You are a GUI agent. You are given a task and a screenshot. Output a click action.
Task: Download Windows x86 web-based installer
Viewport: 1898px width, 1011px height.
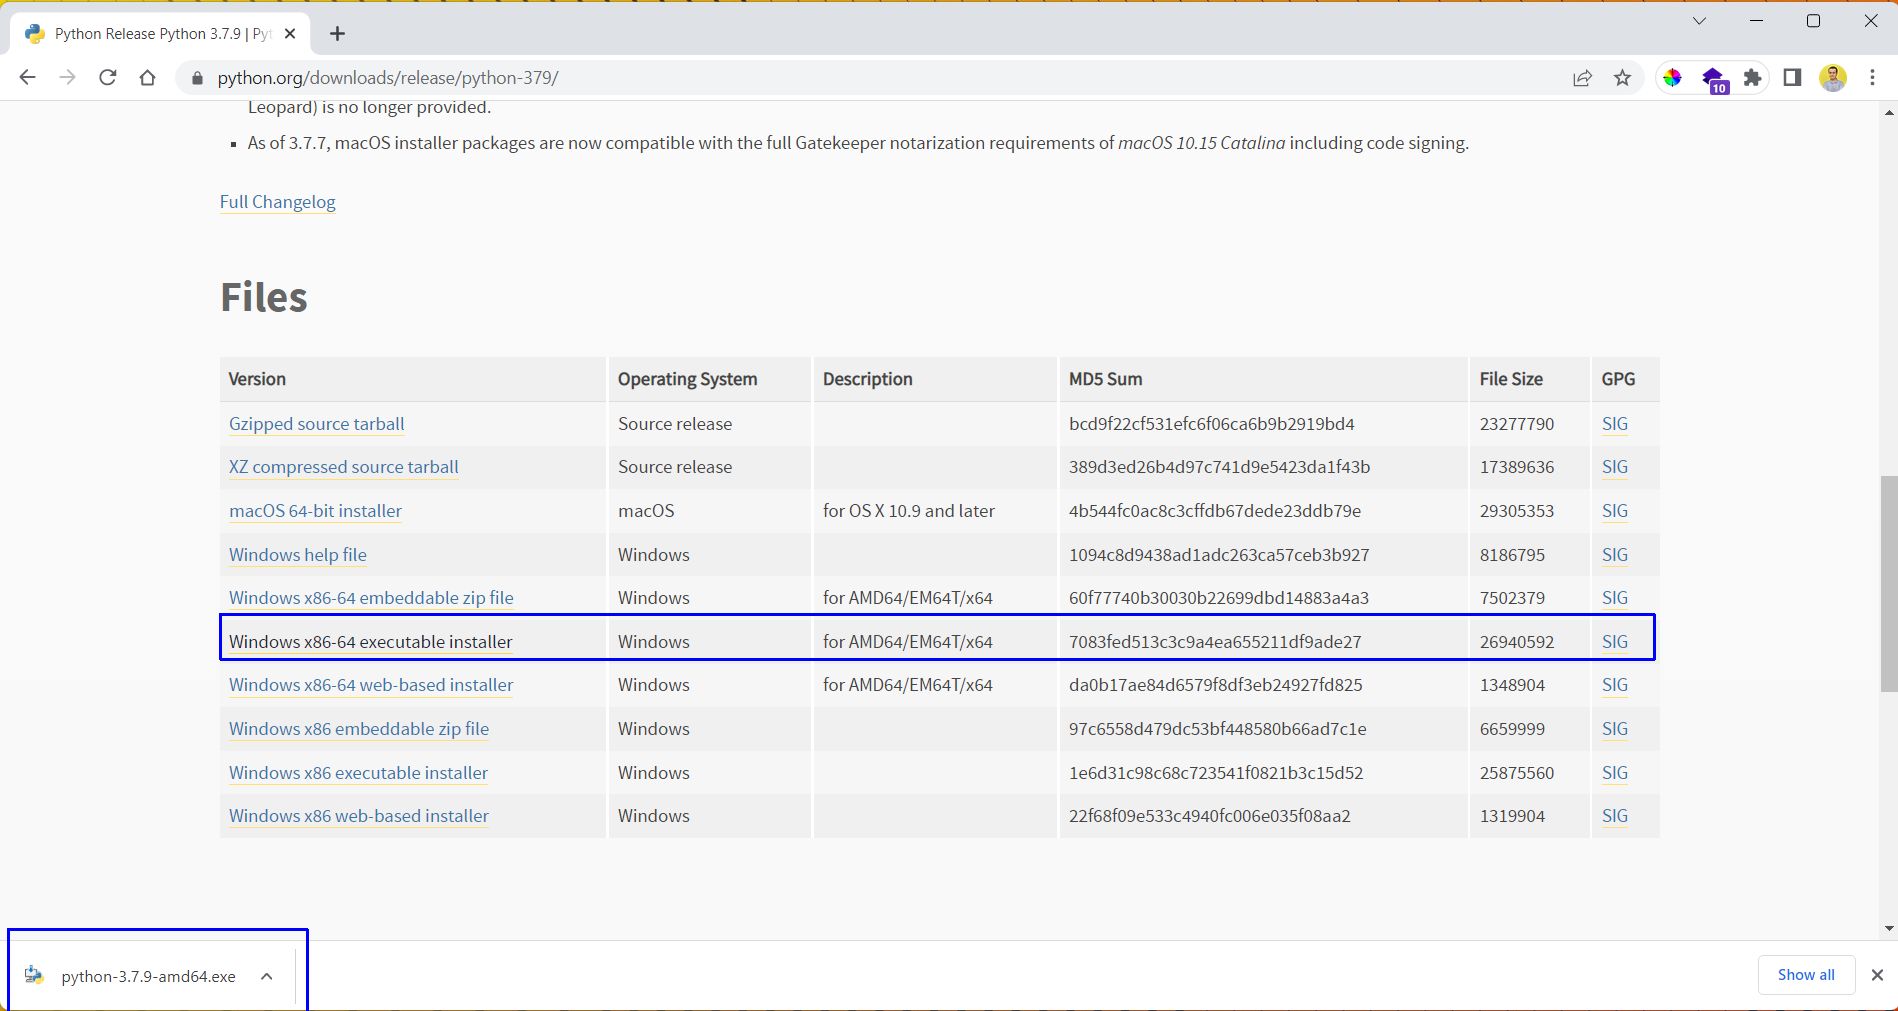pyautogui.click(x=359, y=816)
